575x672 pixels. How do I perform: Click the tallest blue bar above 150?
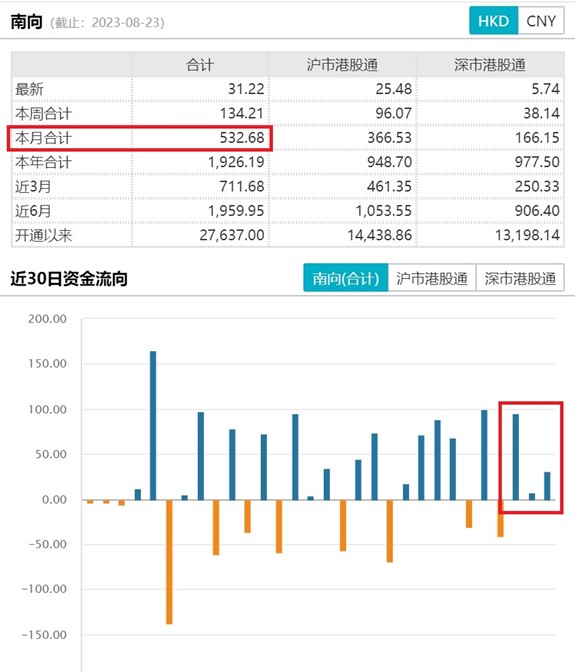click(153, 426)
